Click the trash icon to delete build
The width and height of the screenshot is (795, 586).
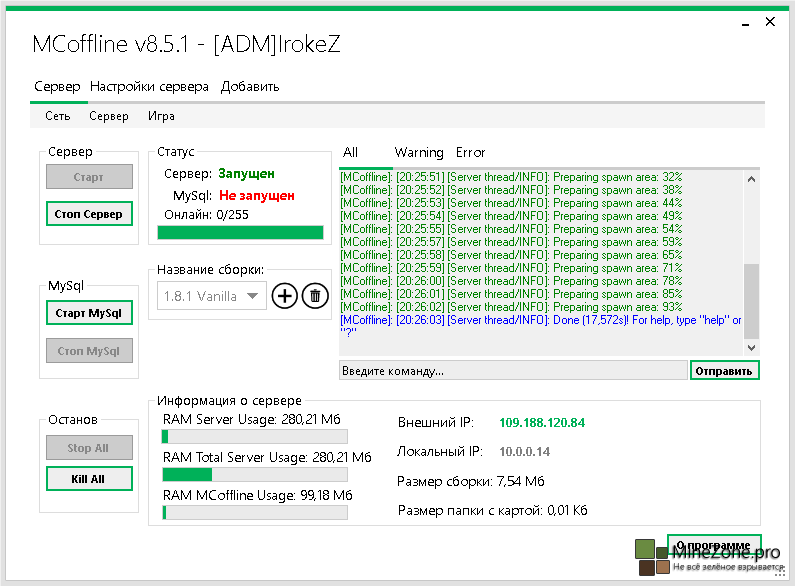click(315, 296)
